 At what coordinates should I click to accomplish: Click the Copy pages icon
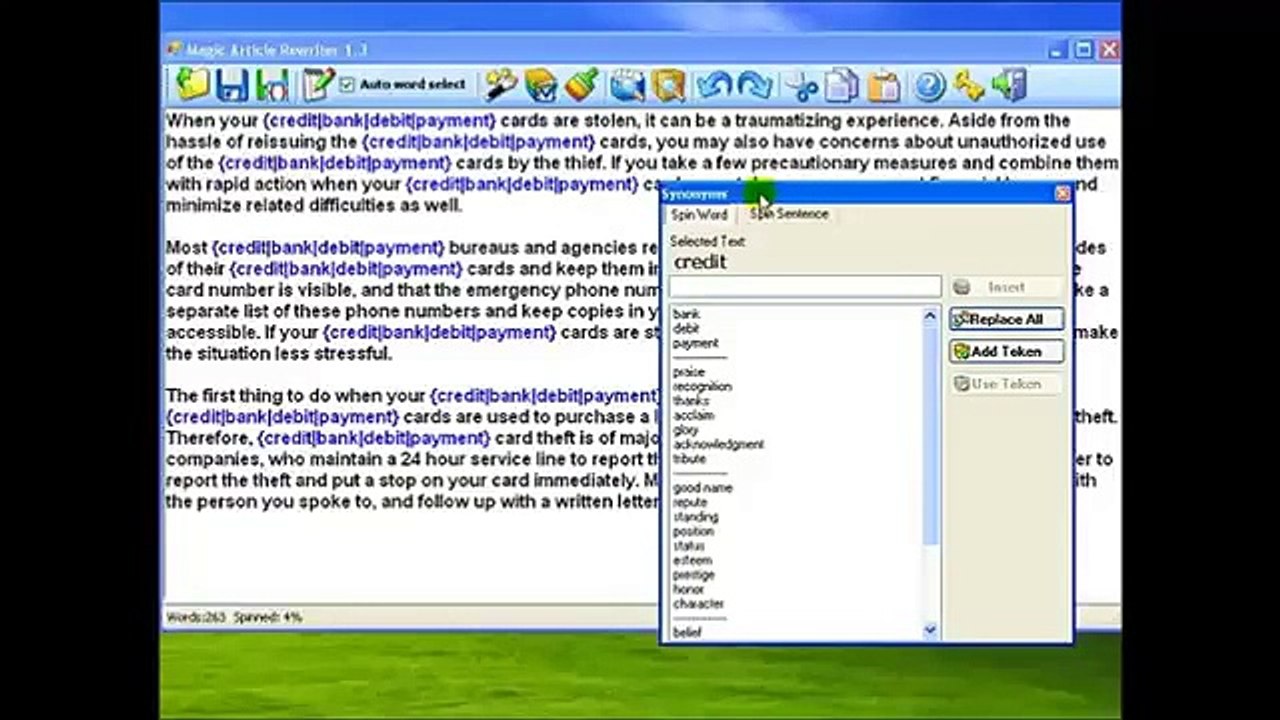pyautogui.click(x=842, y=85)
